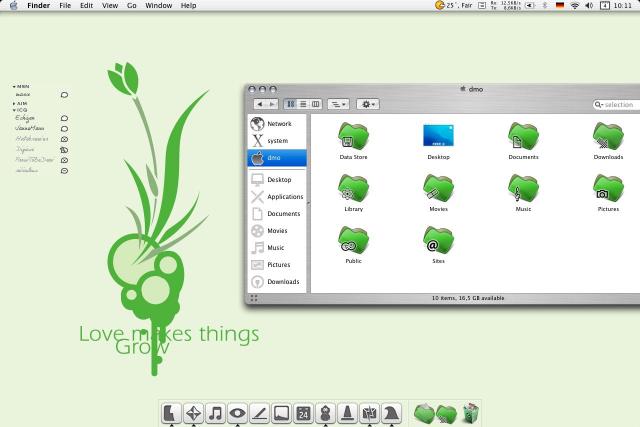Open the Window menu
The height and width of the screenshot is (427, 640).
click(158, 5)
